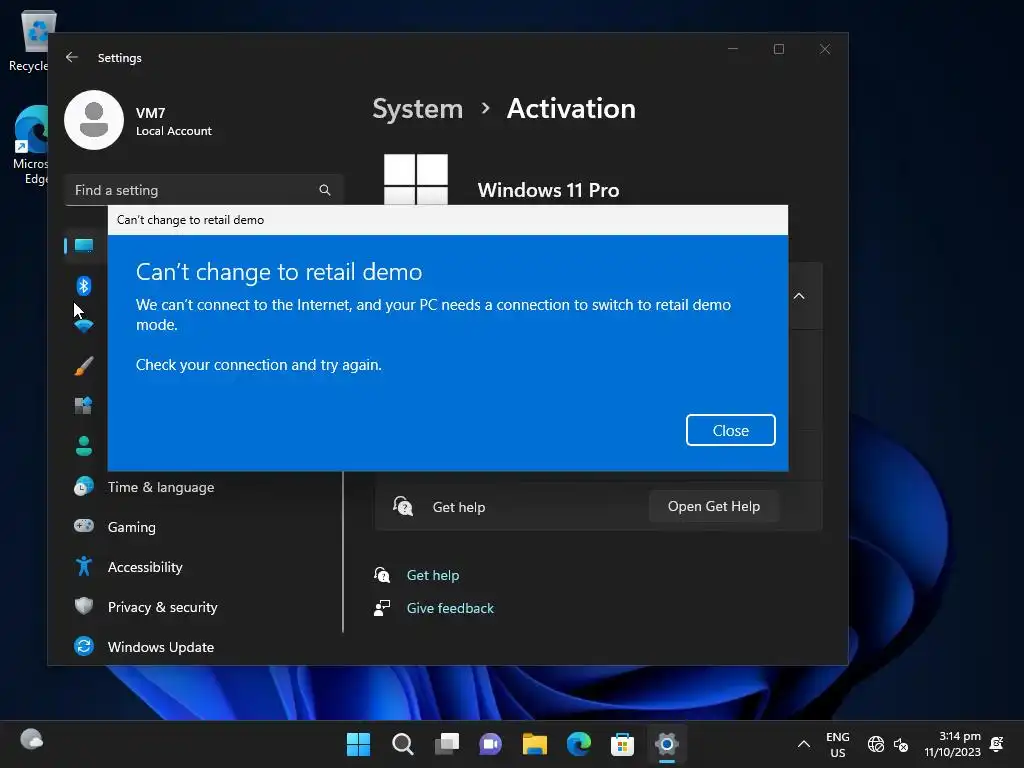The width and height of the screenshot is (1024, 768).
Task: Click the Give feedback link
Action: pos(450,608)
